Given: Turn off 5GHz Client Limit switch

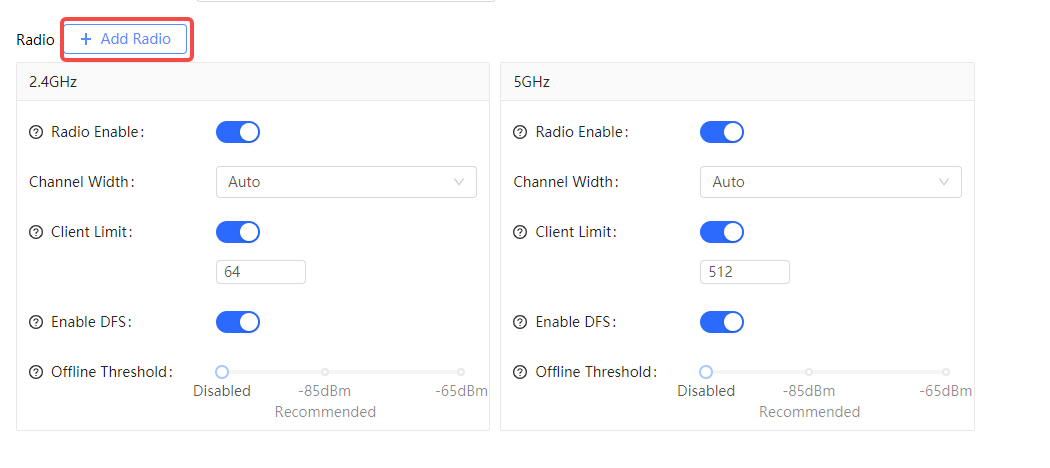Looking at the screenshot, I should pos(722,232).
